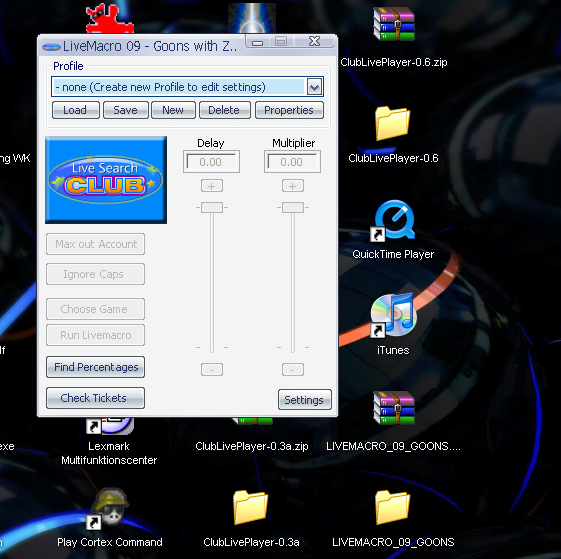Minimize the LiveMacro 09 window

click(257, 42)
